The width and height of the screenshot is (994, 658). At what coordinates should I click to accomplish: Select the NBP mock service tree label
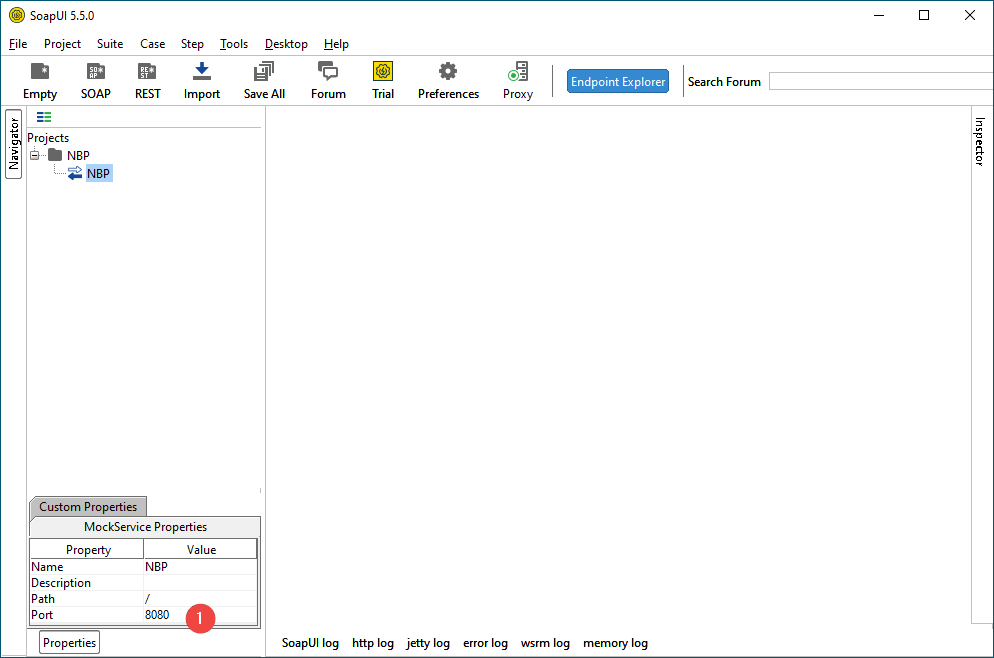click(98, 173)
